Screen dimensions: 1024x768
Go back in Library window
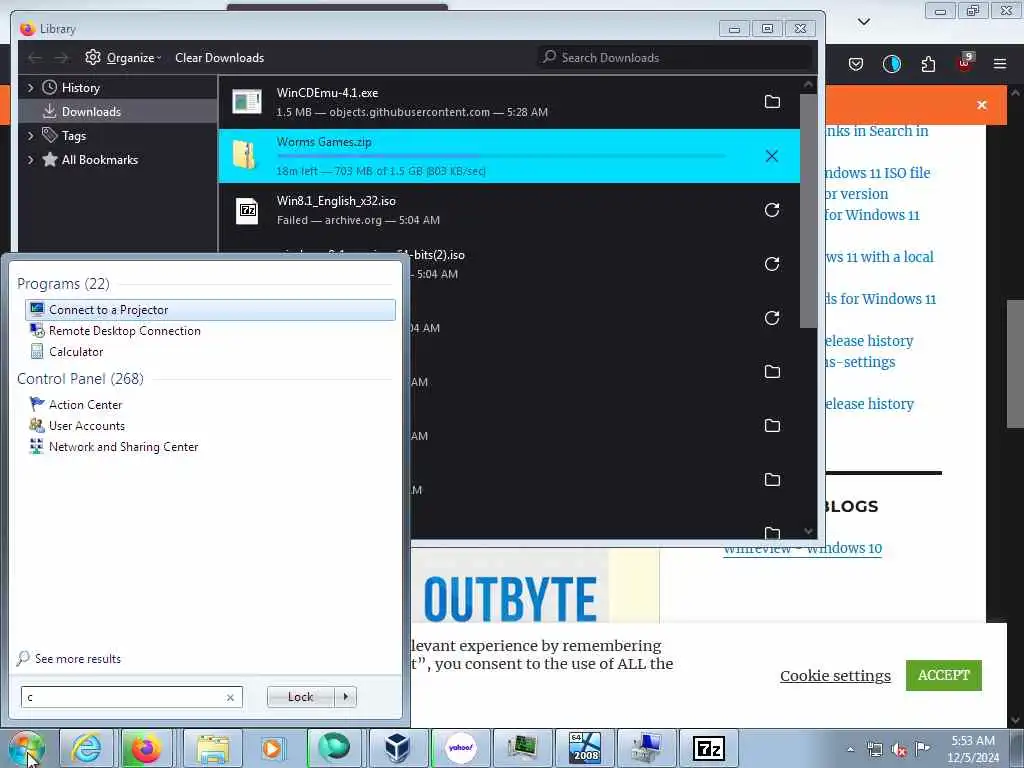click(35, 58)
